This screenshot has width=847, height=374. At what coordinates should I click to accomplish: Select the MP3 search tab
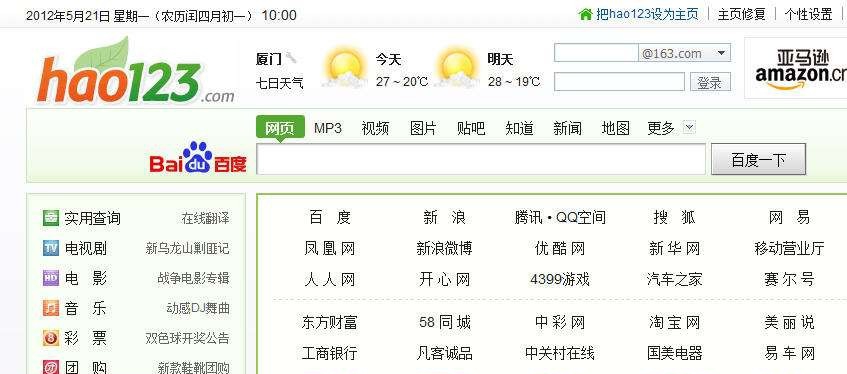[328, 128]
